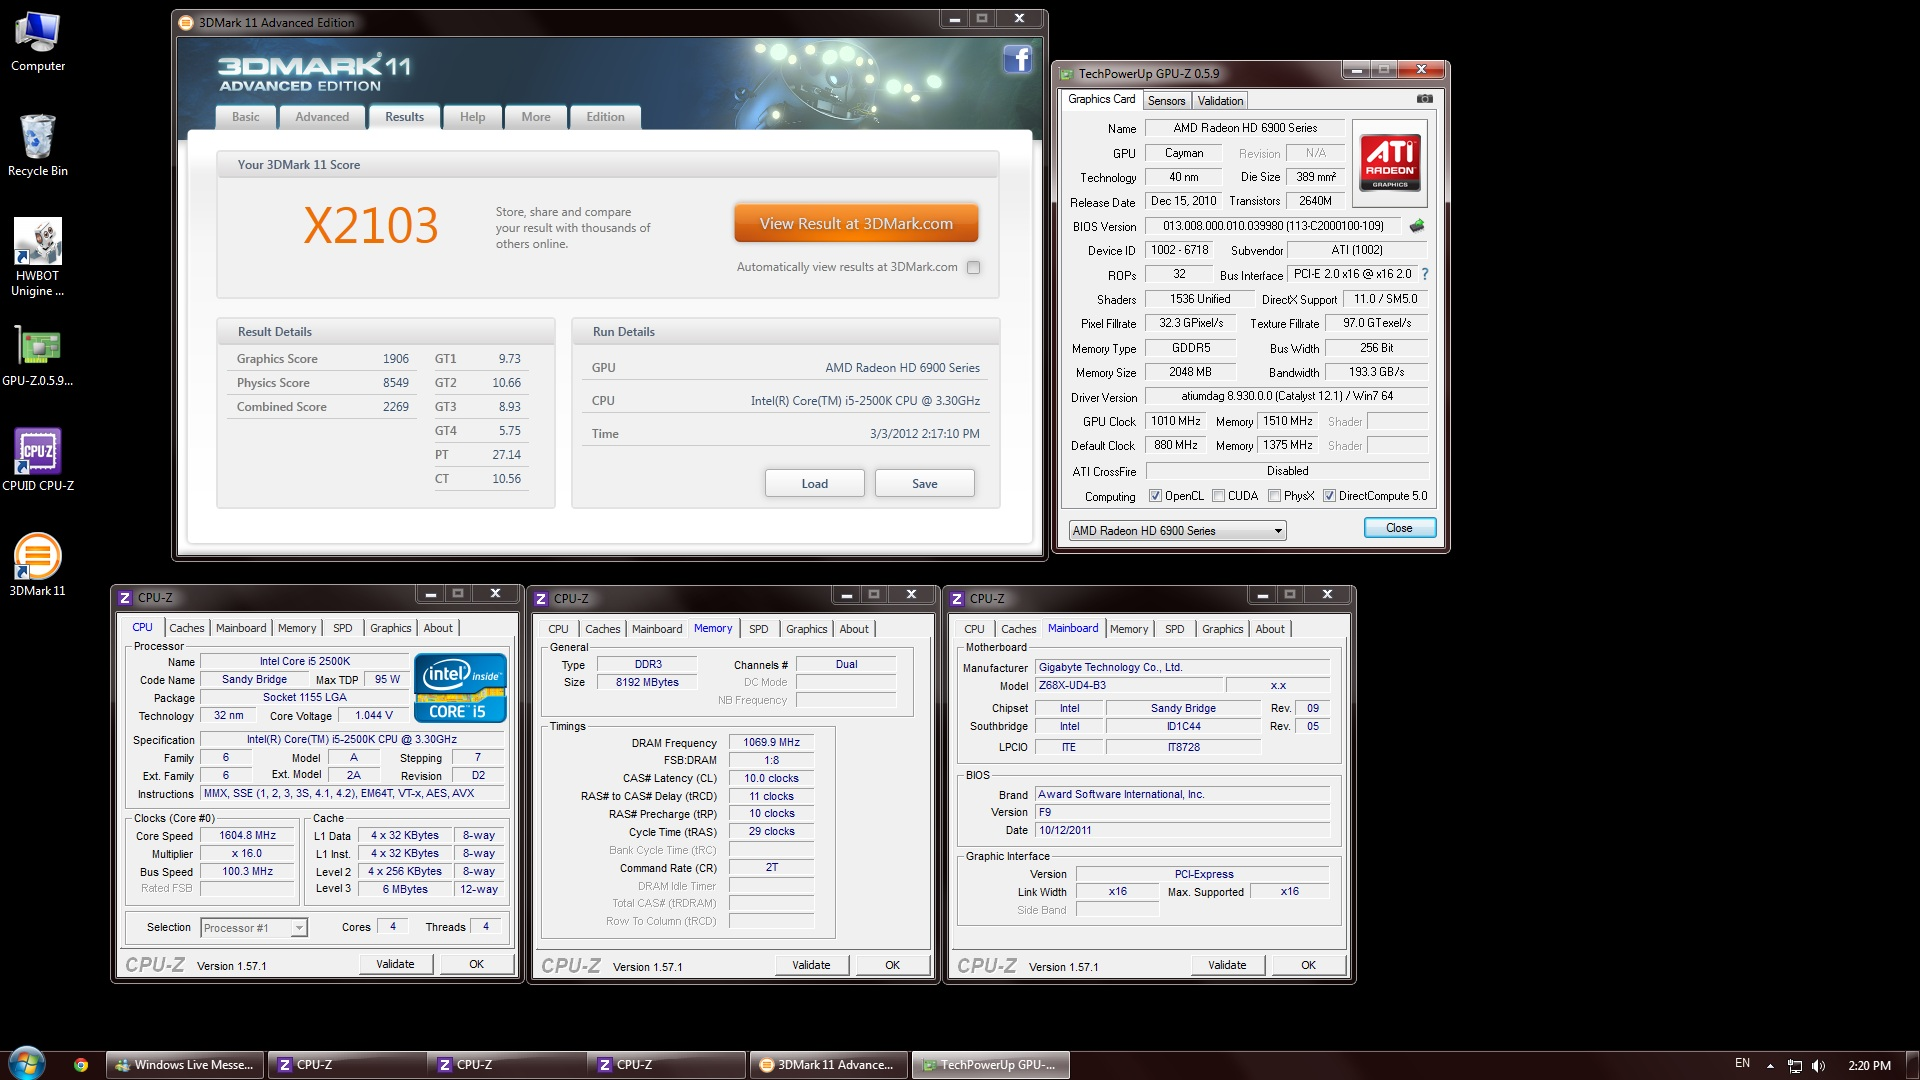Switch to TechPowerUp GPU-Z taskbar button
1920x1080 pixels.
coord(990,1065)
